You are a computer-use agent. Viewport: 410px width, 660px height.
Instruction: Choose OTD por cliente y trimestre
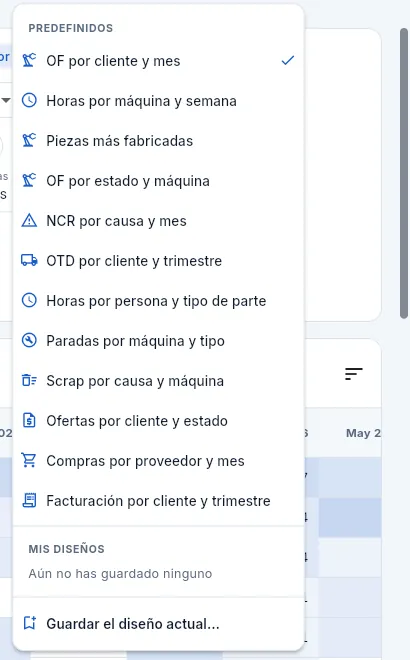pos(158,261)
